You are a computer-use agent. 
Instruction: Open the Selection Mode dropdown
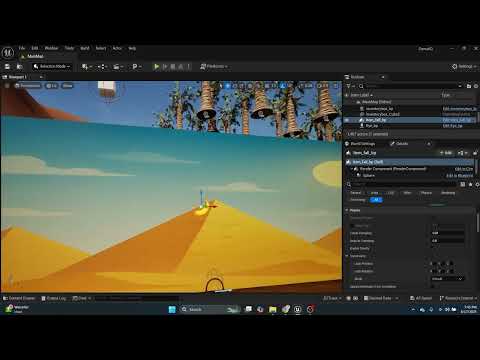click(x=52, y=67)
